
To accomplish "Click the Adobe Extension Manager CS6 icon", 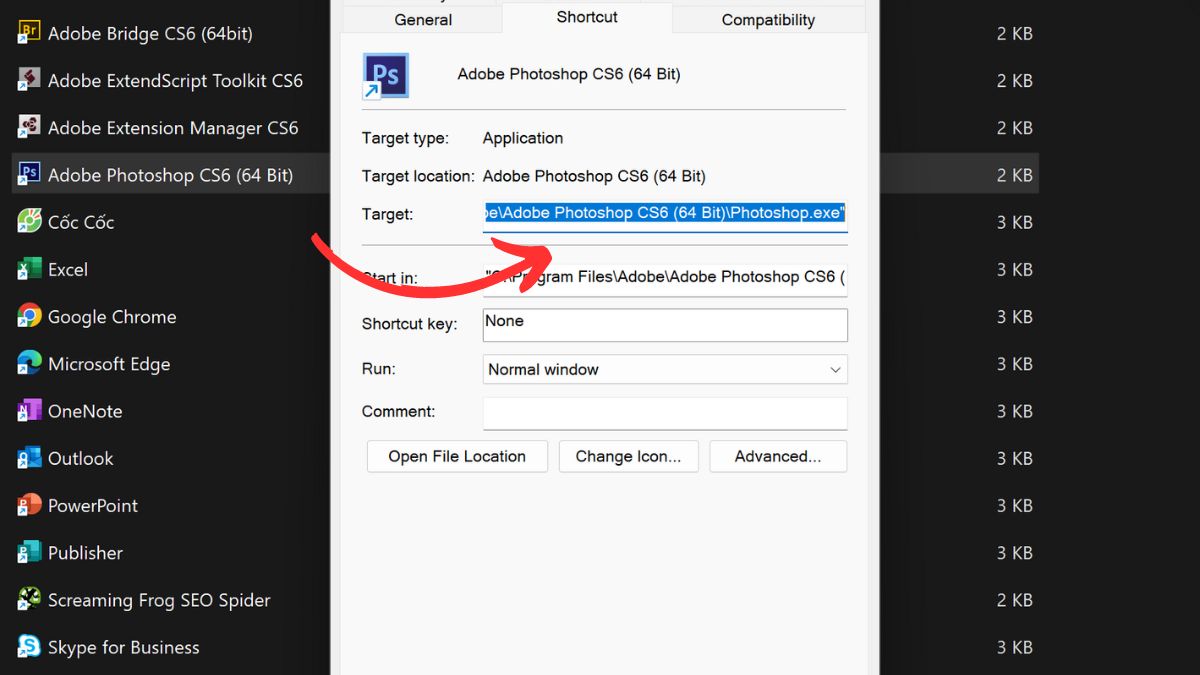I will (x=29, y=127).
